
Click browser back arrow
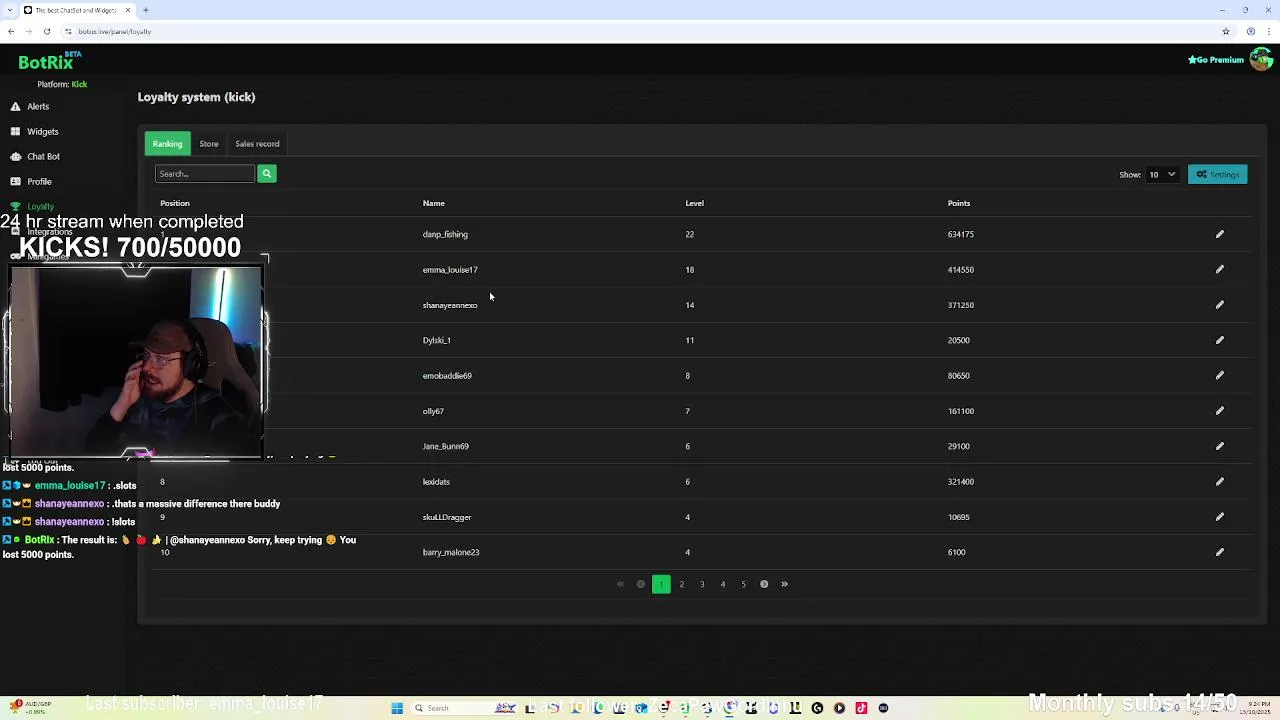point(11,31)
